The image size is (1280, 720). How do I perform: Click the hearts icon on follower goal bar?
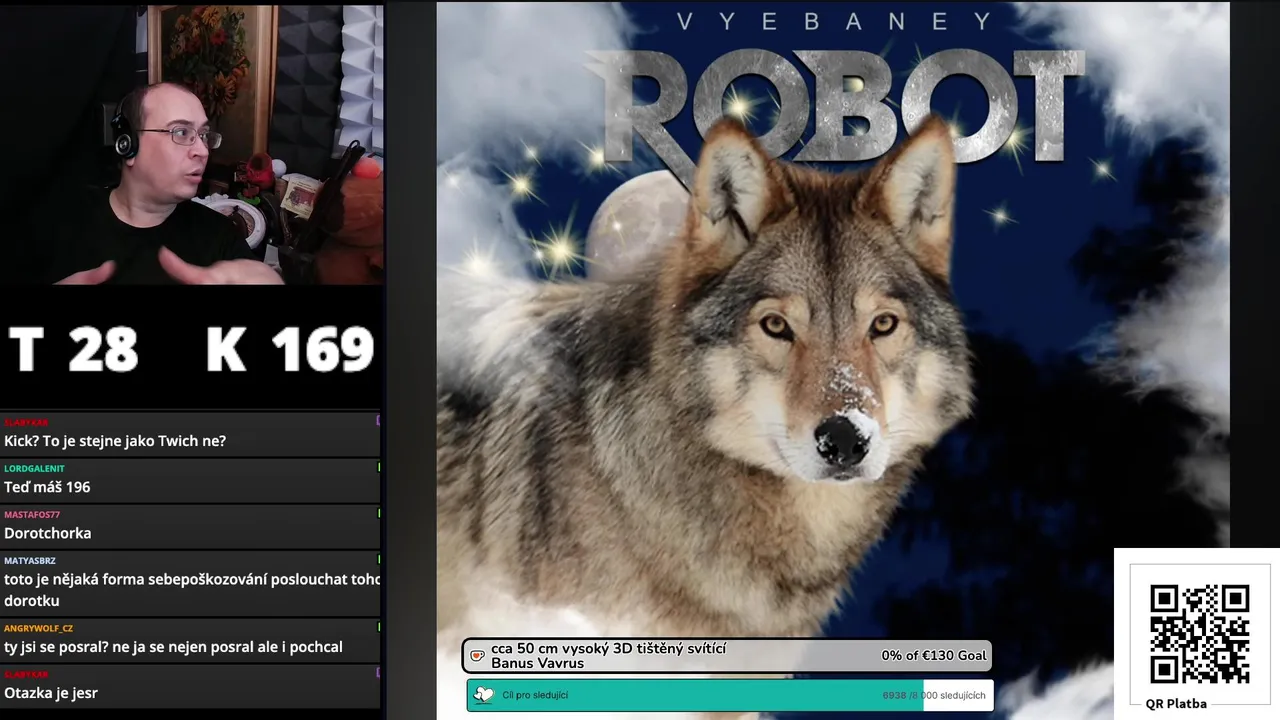(484, 695)
